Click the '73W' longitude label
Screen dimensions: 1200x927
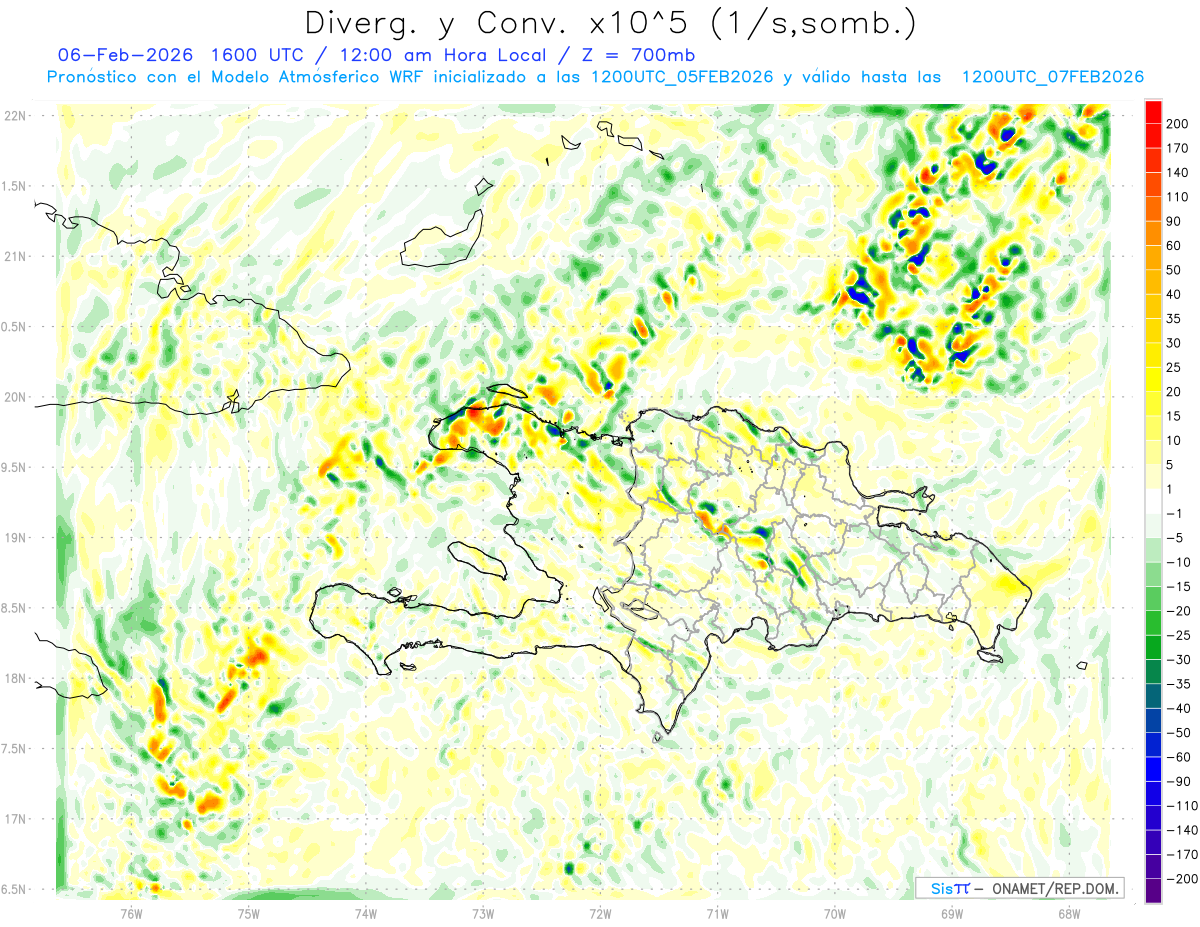click(x=482, y=913)
